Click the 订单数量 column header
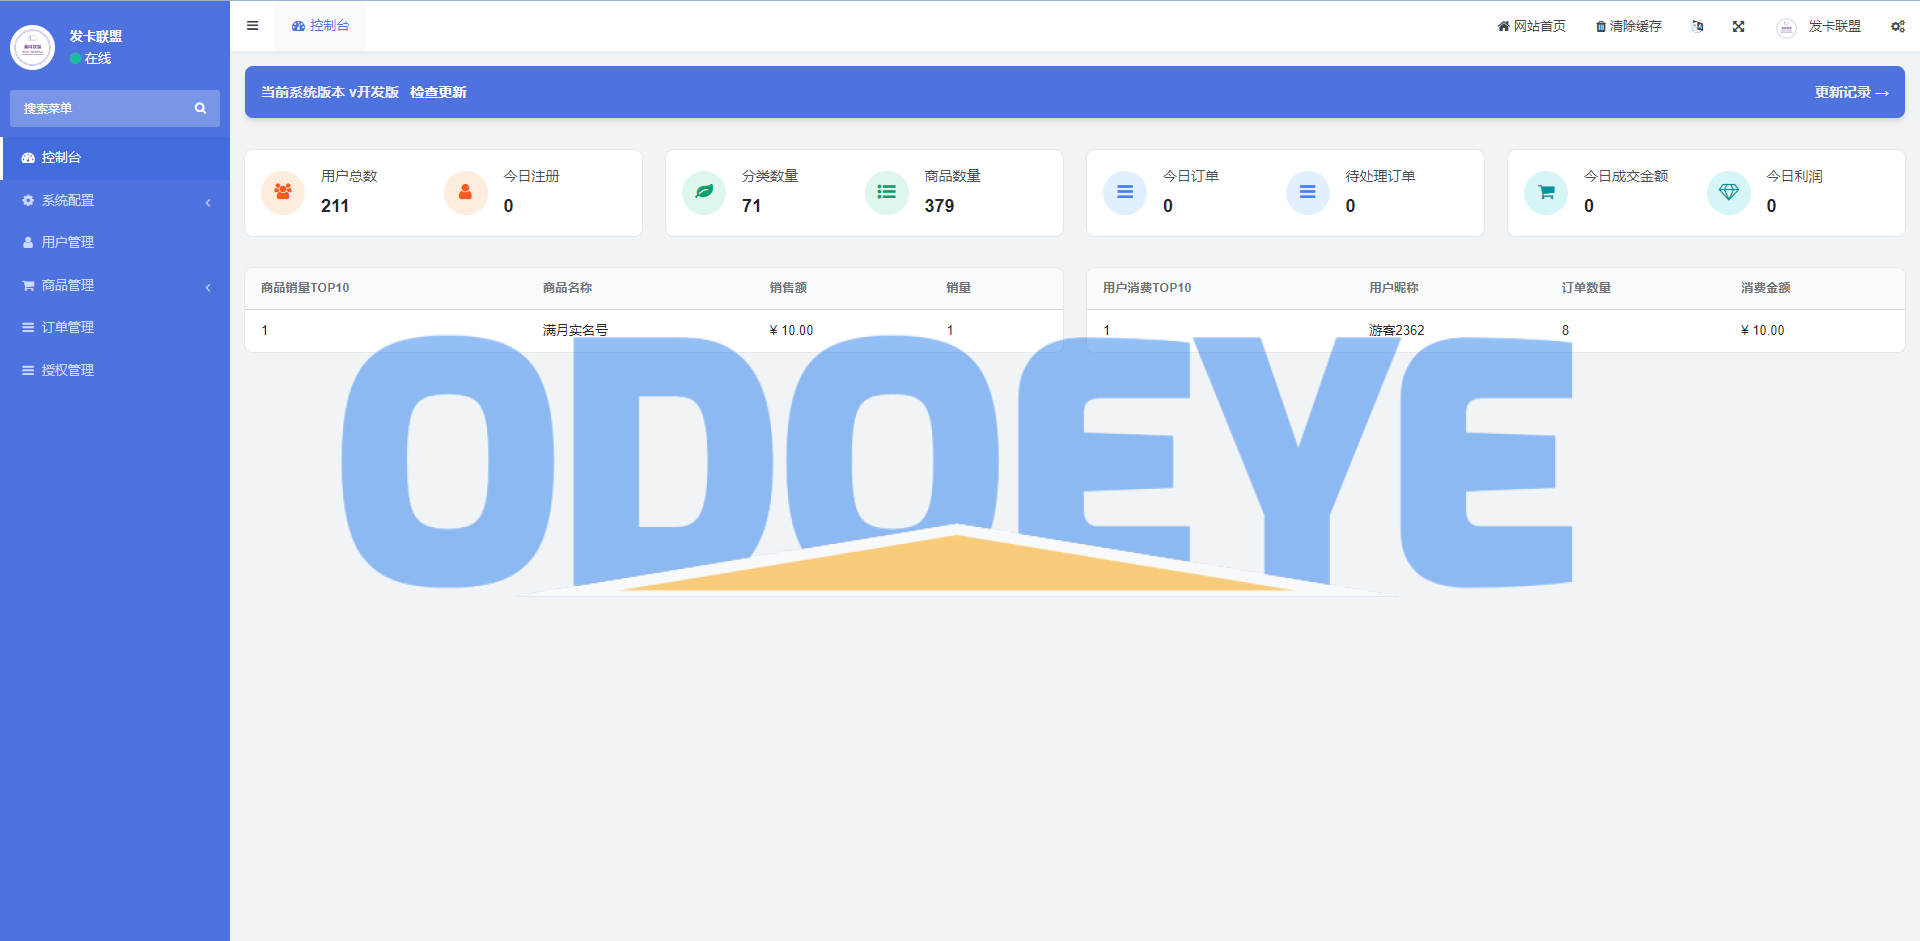This screenshot has height=941, width=1920. pos(1586,288)
